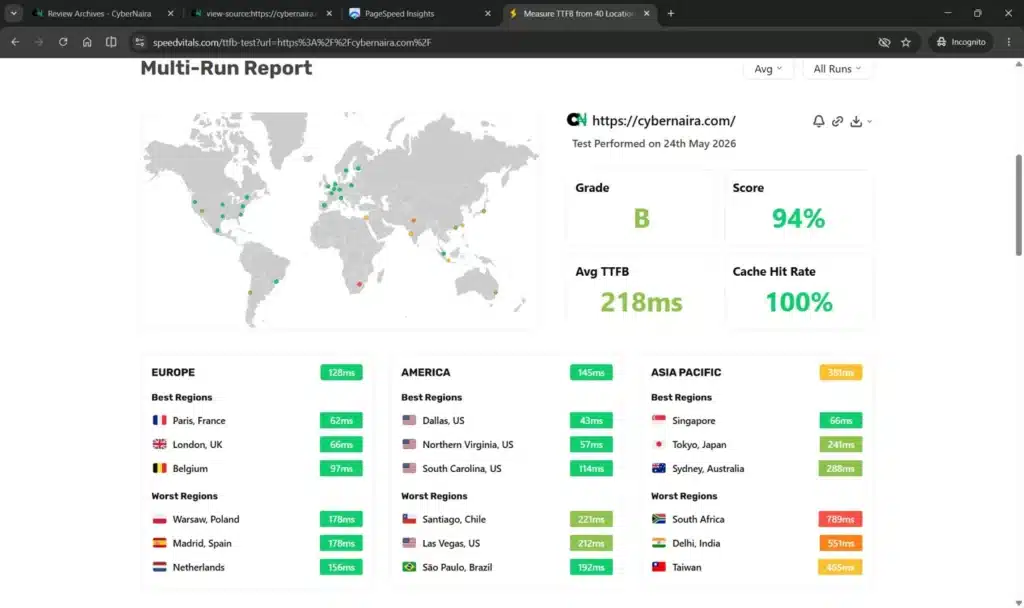1024x608 pixels.
Task: Click the CyberNaira site favicon logo
Action: point(577,120)
